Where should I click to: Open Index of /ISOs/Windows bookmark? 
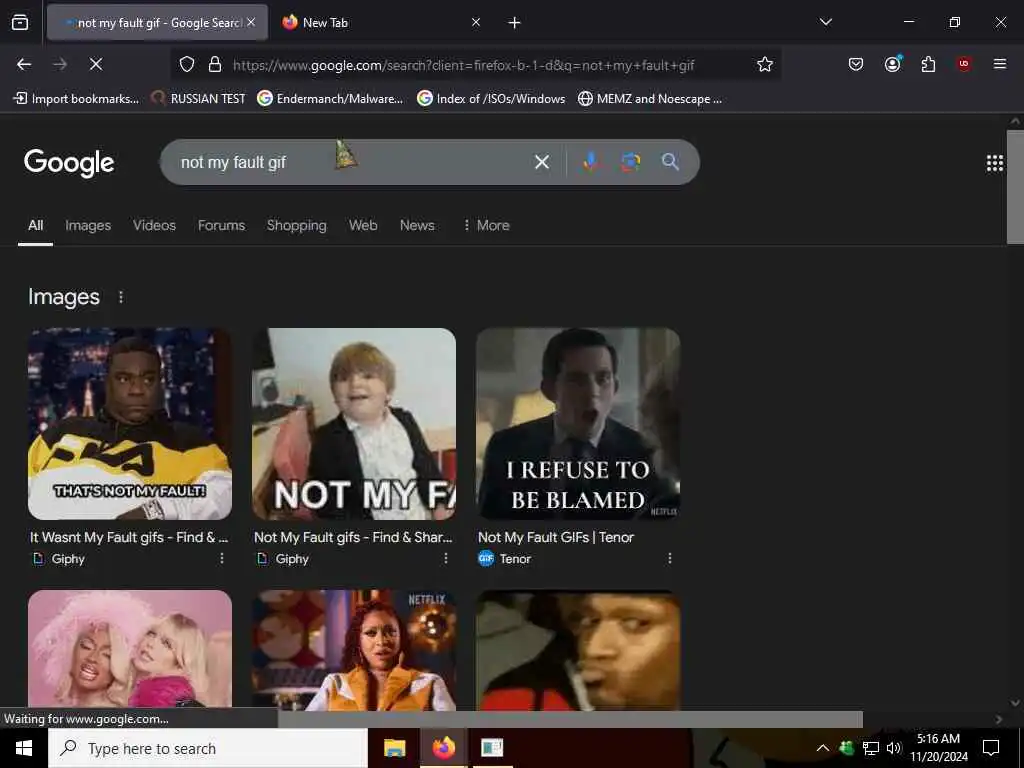tap(491, 99)
